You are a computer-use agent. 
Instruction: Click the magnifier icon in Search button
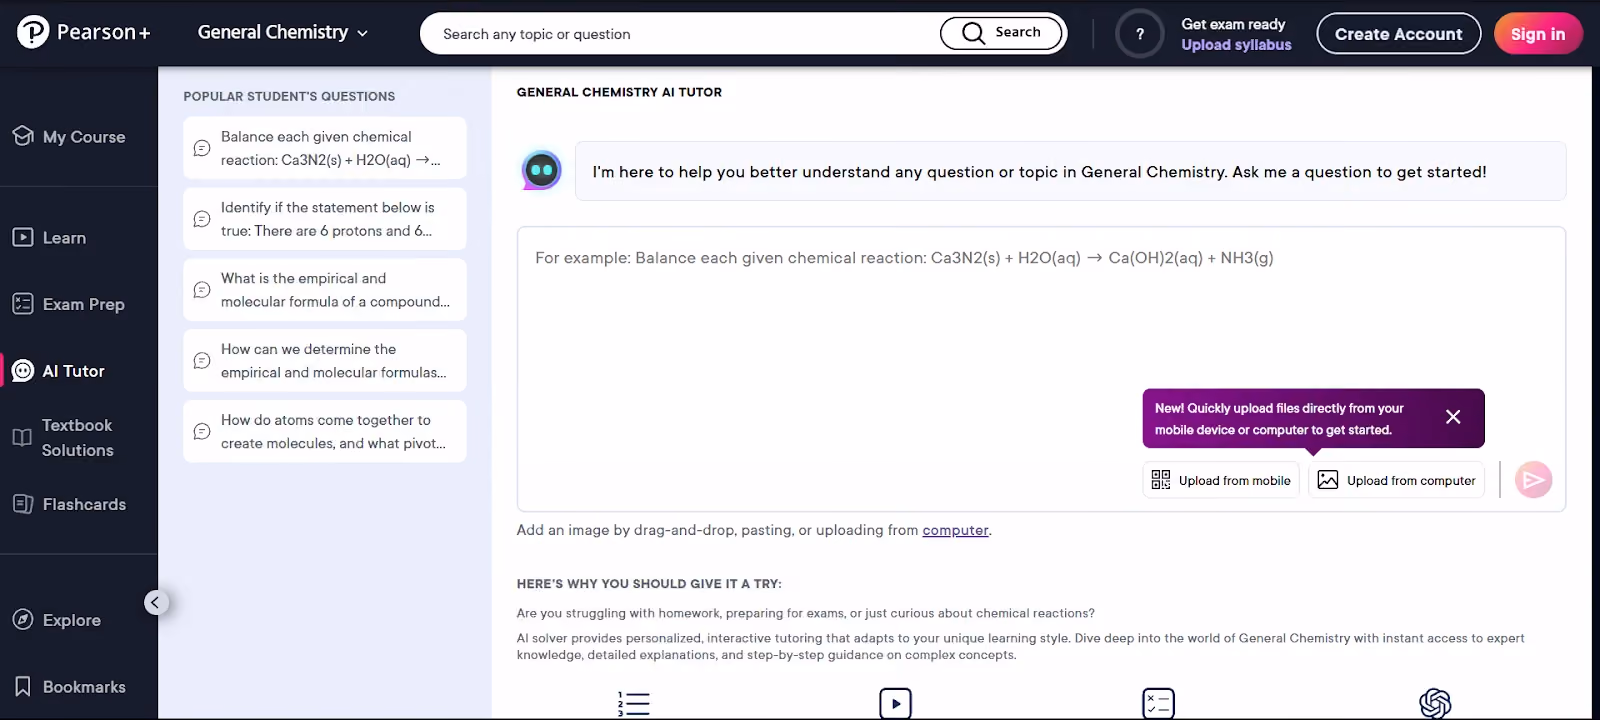973,33
